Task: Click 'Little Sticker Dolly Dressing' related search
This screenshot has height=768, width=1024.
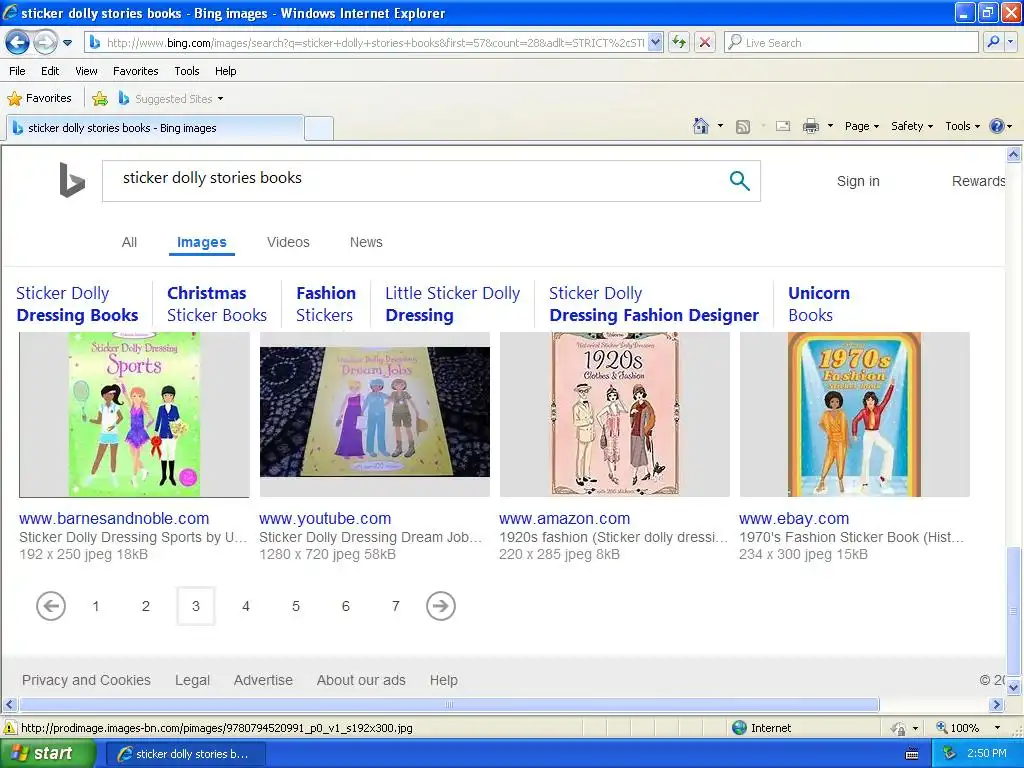Action: [453, 304]
